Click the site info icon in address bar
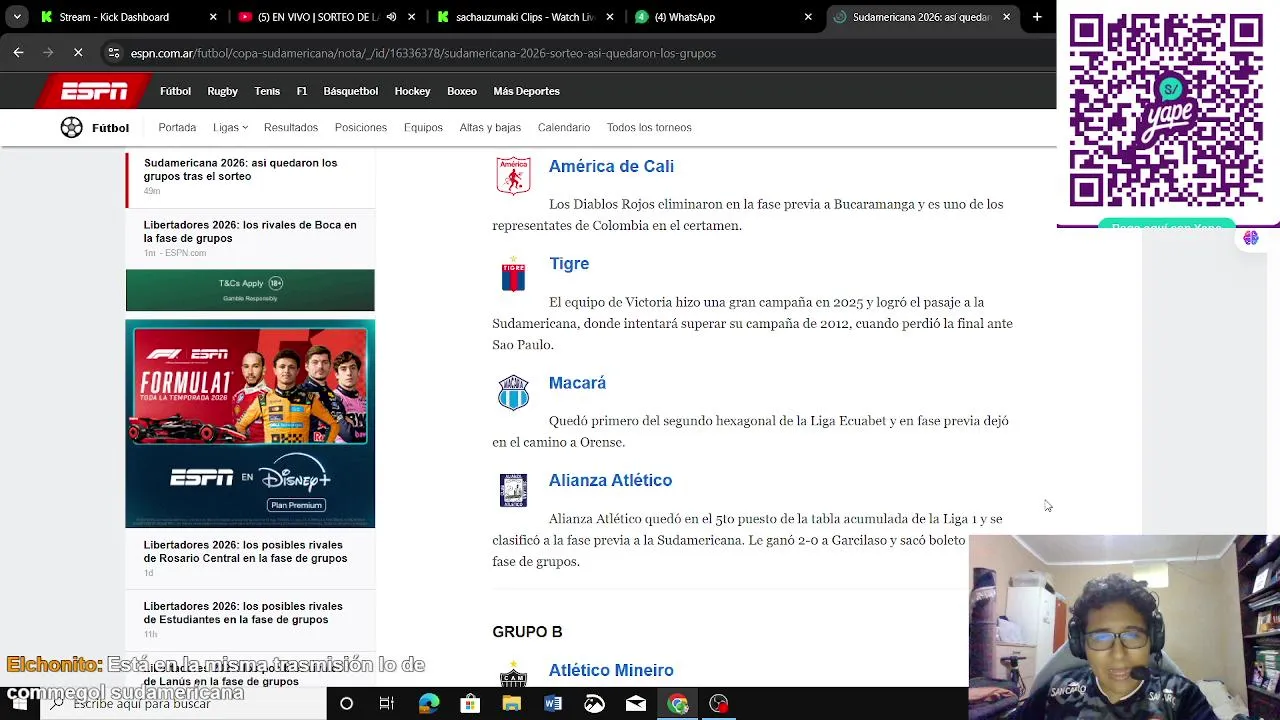This screenshot has width=1280, height=720. pos(114,53)
